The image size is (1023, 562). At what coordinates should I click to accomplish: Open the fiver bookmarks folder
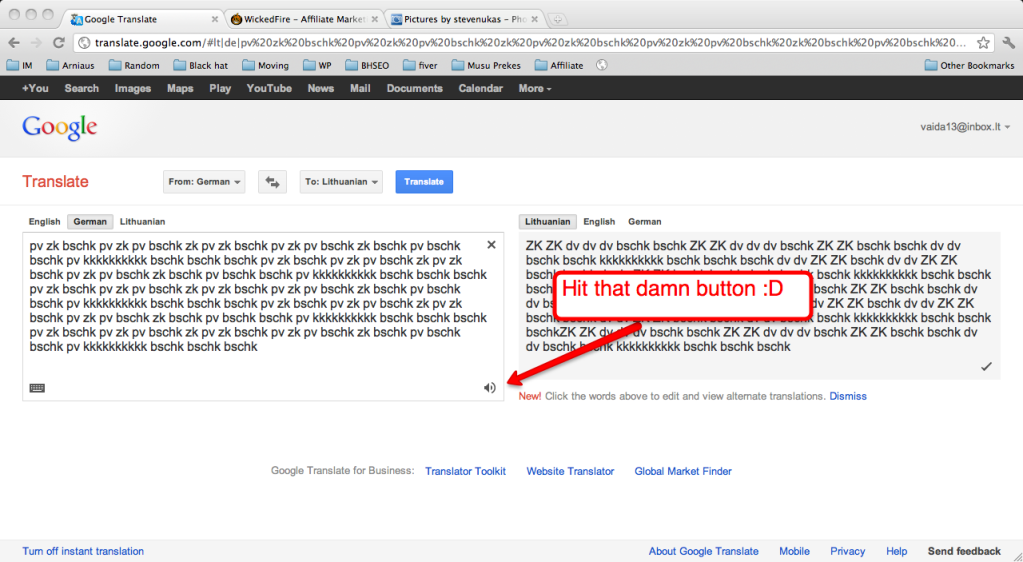click(x=420, y=65)
